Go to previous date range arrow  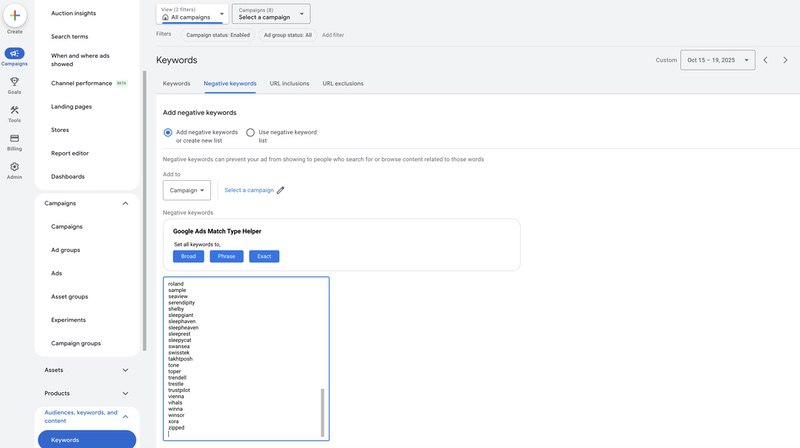(765, 60)
